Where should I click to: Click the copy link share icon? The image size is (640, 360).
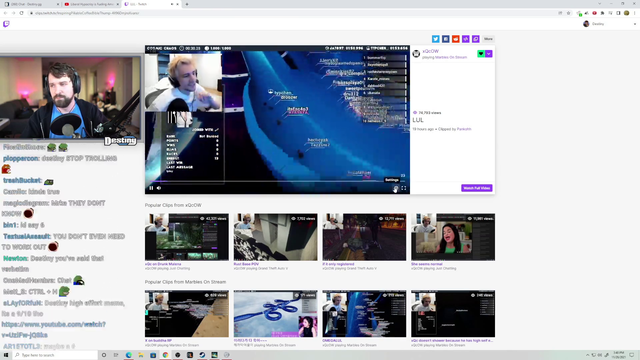pyautogui.click(x=476, y=39)
